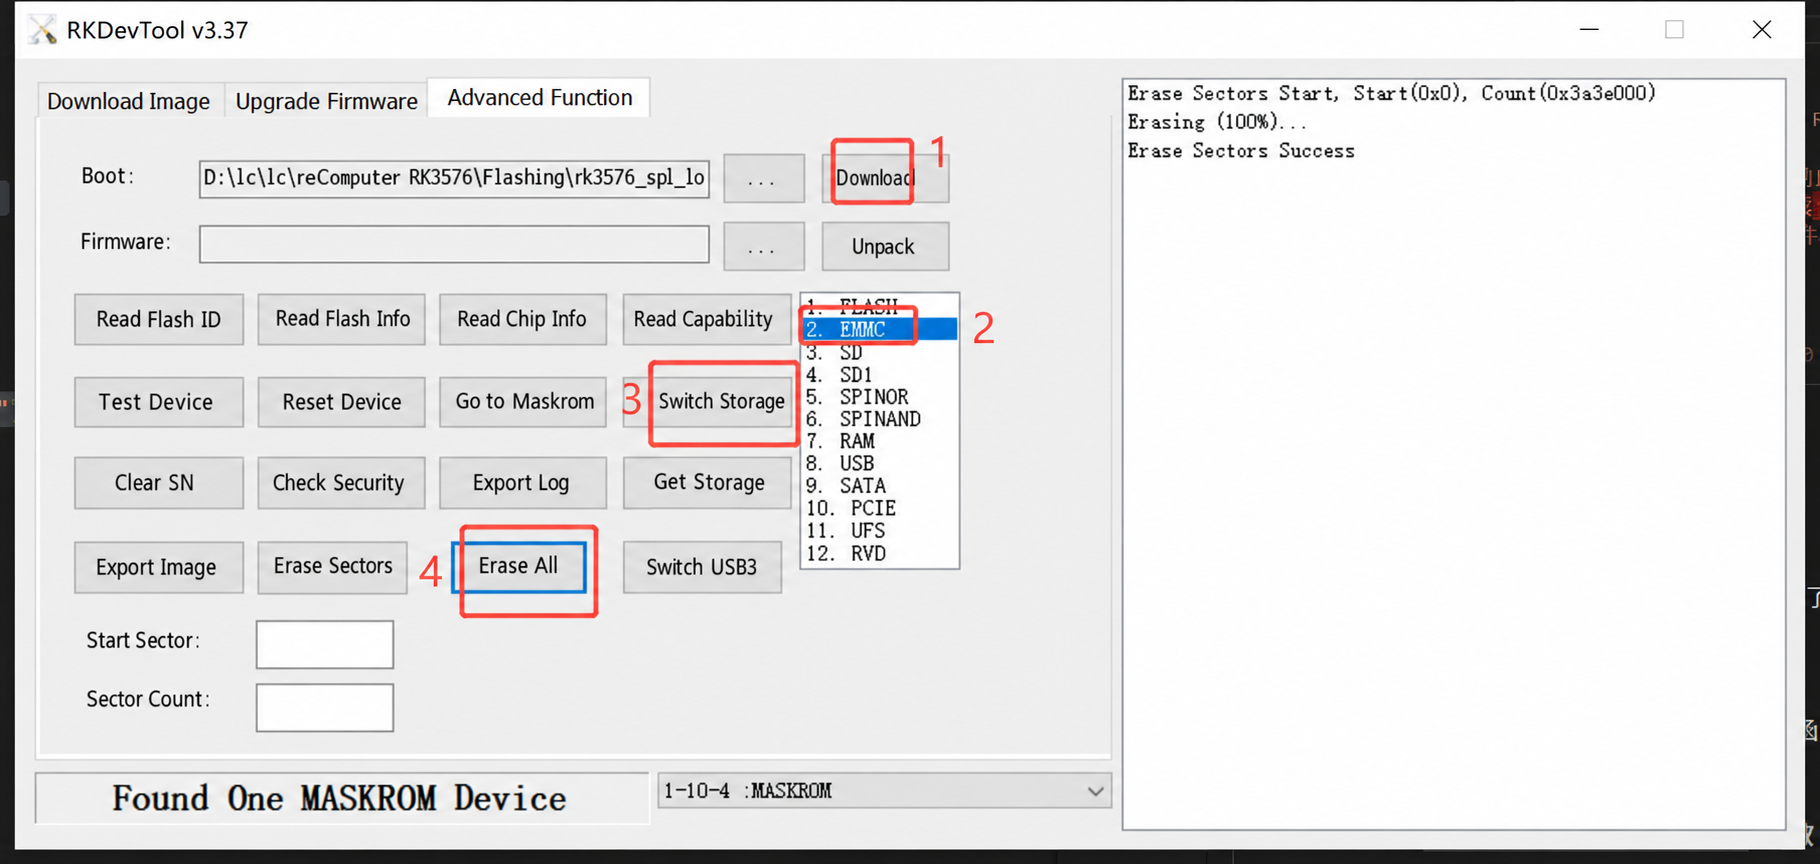This screenshot has height=864, width=1820.
Task: Click Erase Sectors
Action: pos(333,567)
